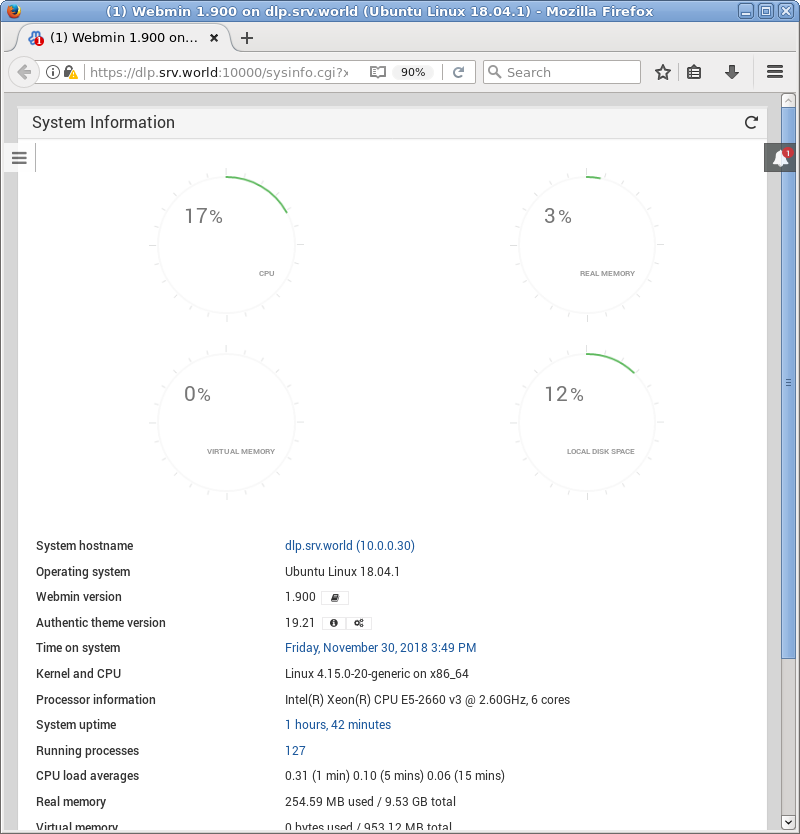Close the Webmin browser tab
The width and height of the screenshot is (800, 834).
[x=214, y=38]
